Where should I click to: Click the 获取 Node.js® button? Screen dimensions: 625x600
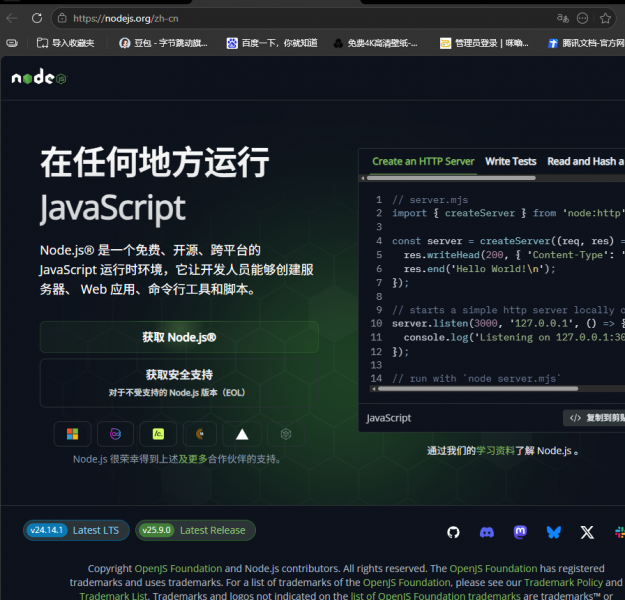coord(179,337)
